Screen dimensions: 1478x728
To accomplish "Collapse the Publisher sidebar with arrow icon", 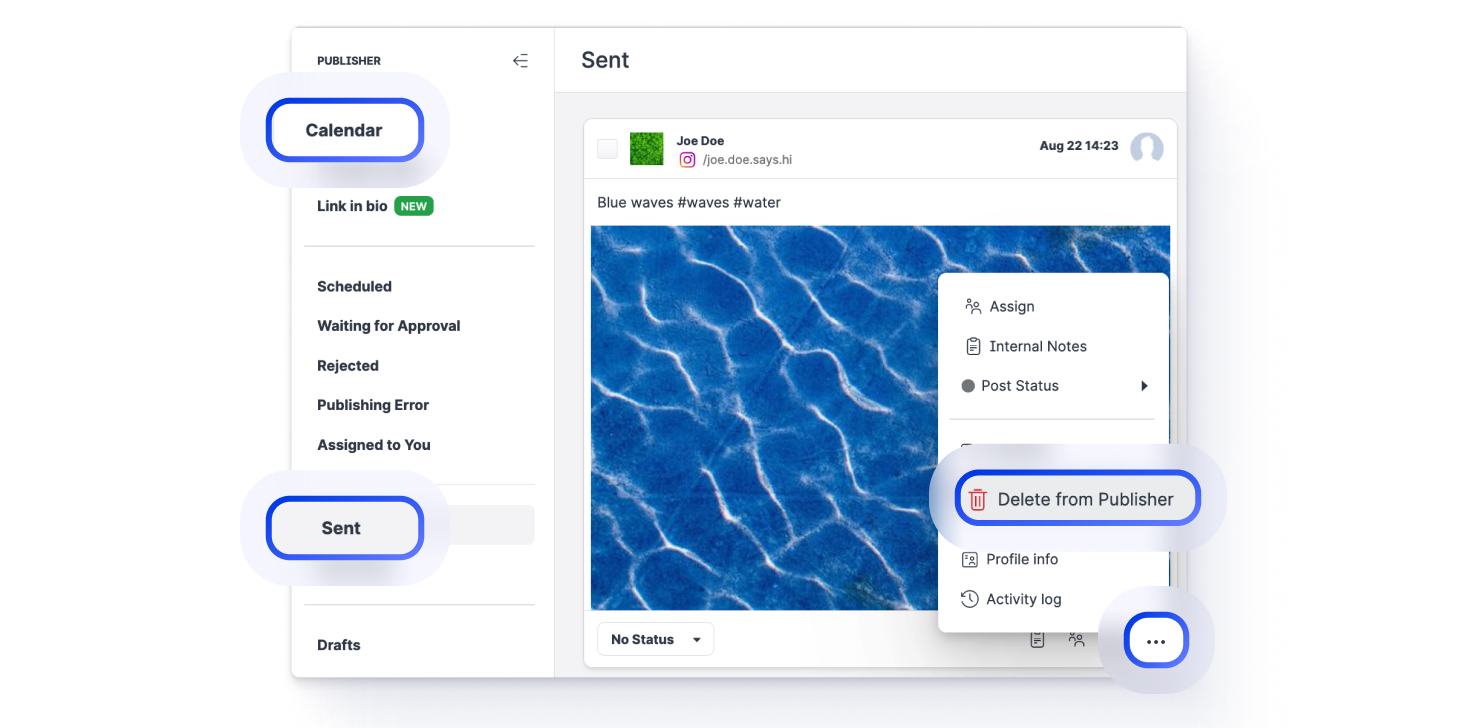I will tap(520, 61).
